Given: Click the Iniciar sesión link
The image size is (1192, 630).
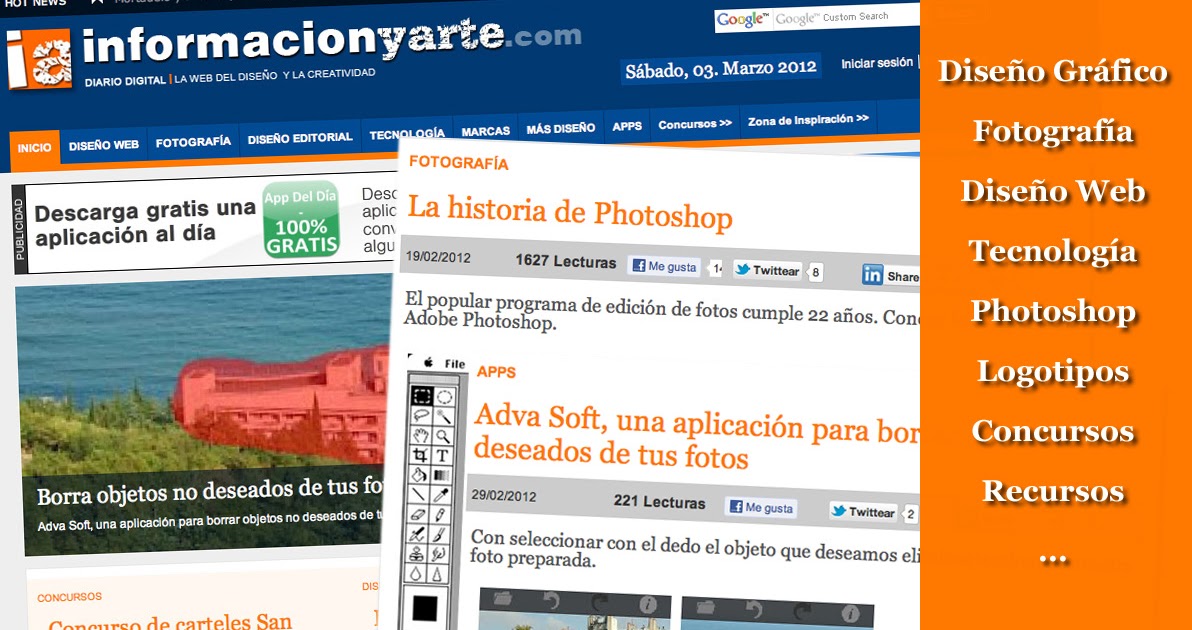Looking at the screenshot, I should tap(877, 63).
